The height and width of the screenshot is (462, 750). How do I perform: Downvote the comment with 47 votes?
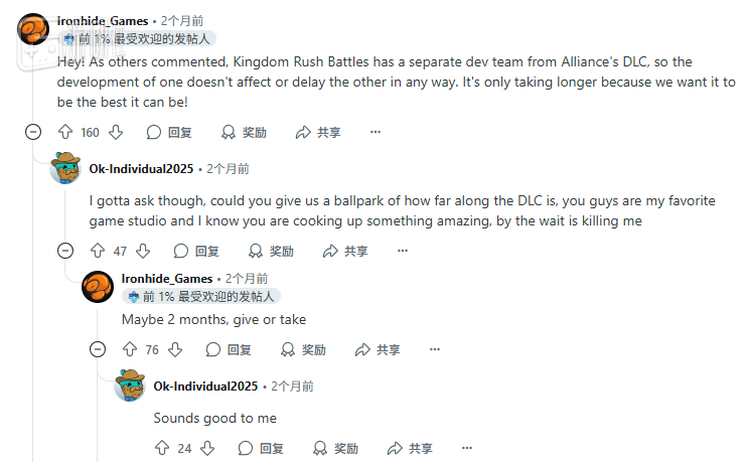143,251
